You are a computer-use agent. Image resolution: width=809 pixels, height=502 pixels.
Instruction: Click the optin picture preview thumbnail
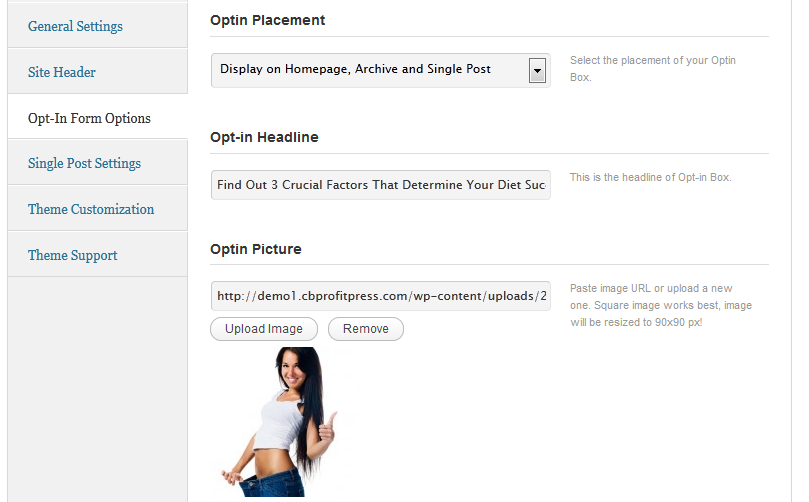(281, 422)
